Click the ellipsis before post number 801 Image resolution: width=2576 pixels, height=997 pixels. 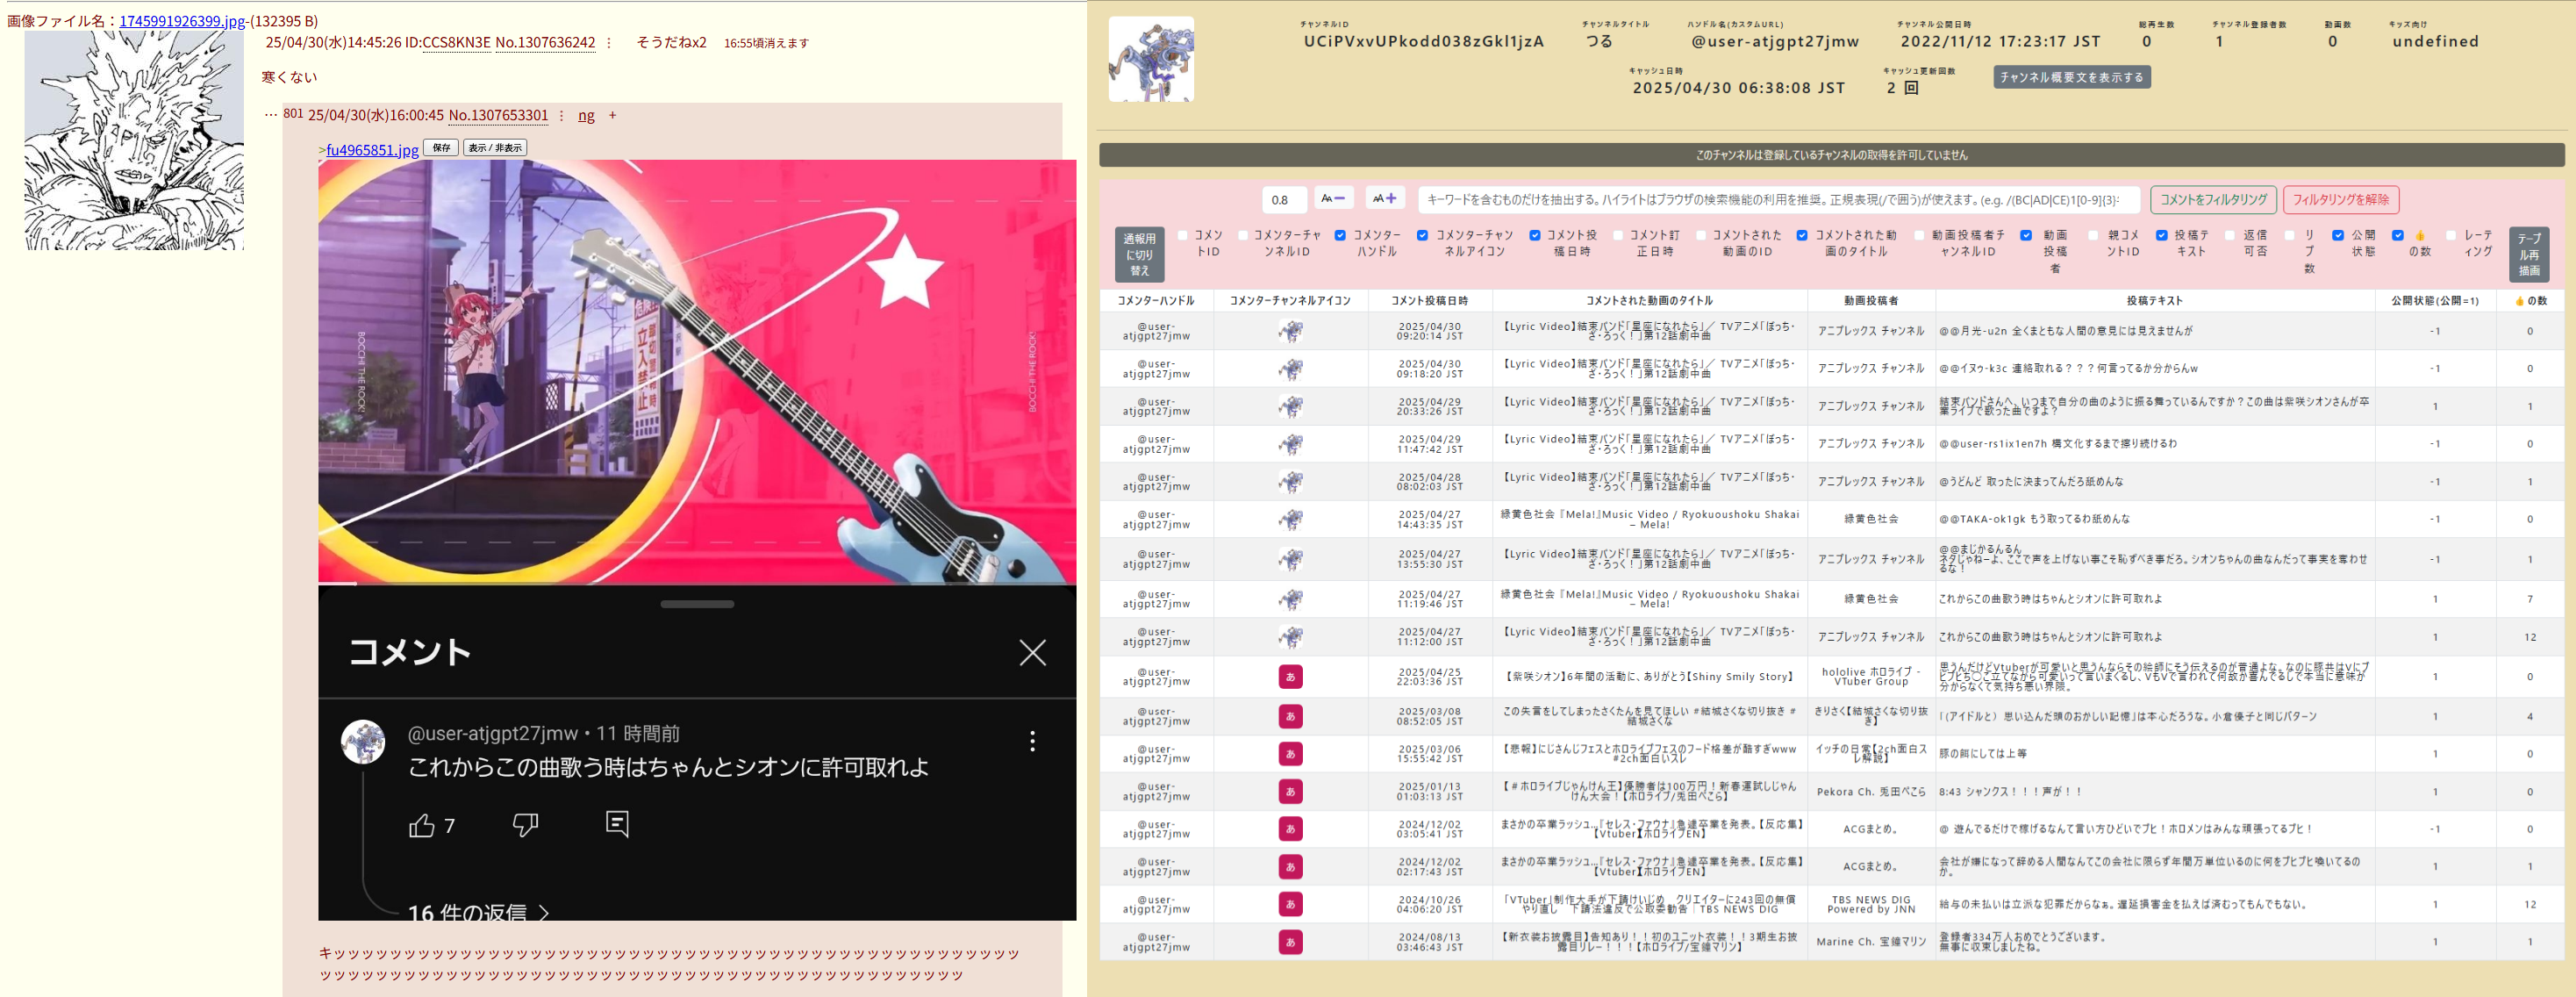point(271,115)
